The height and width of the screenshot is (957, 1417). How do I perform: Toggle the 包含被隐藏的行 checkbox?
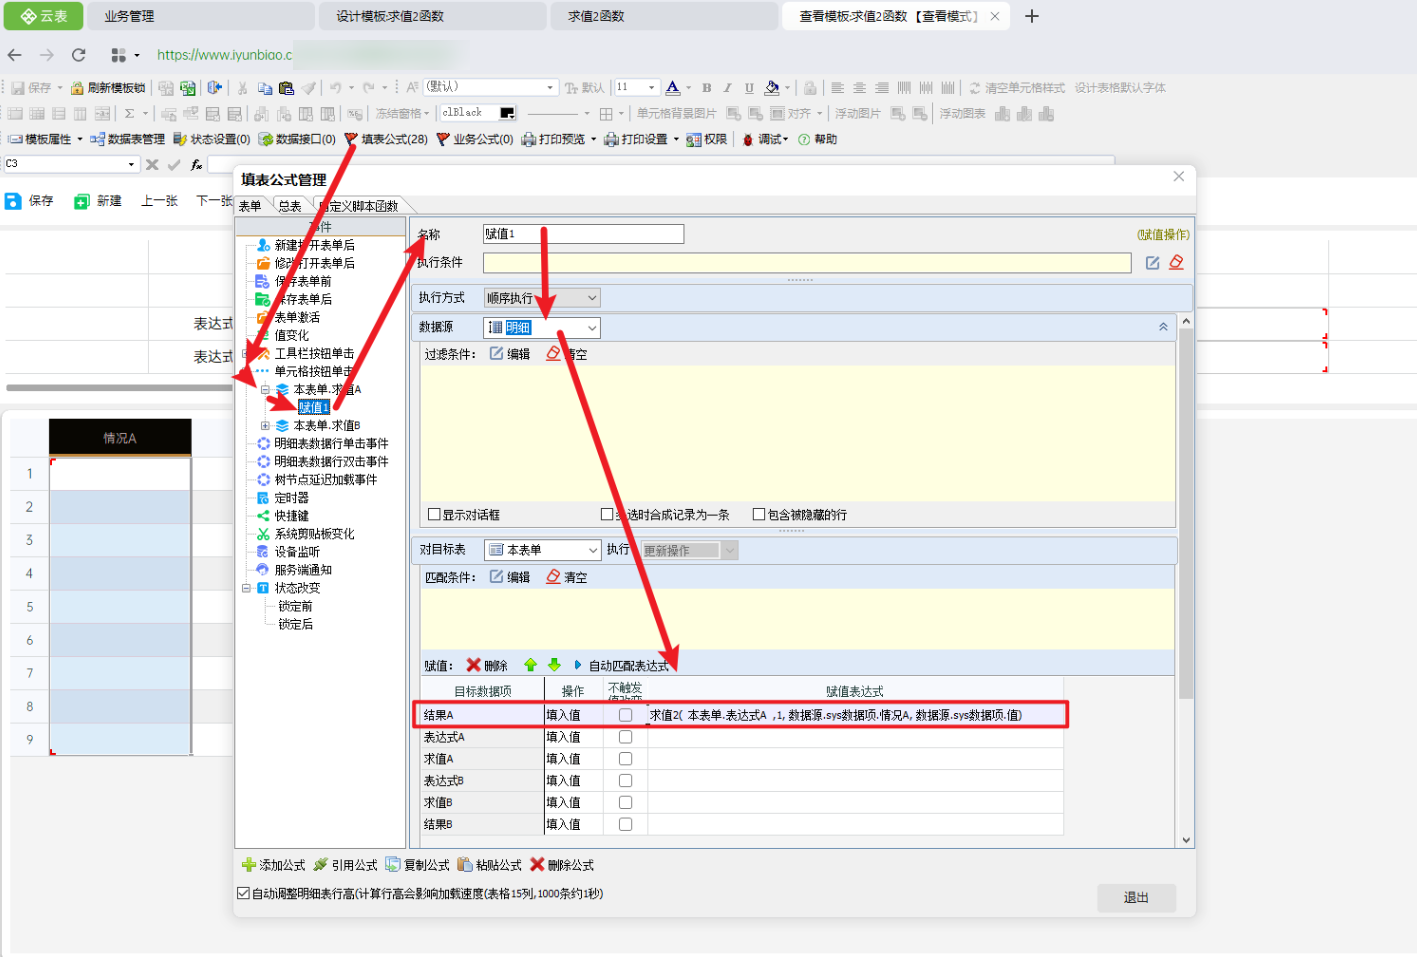(x=759, y=515)
